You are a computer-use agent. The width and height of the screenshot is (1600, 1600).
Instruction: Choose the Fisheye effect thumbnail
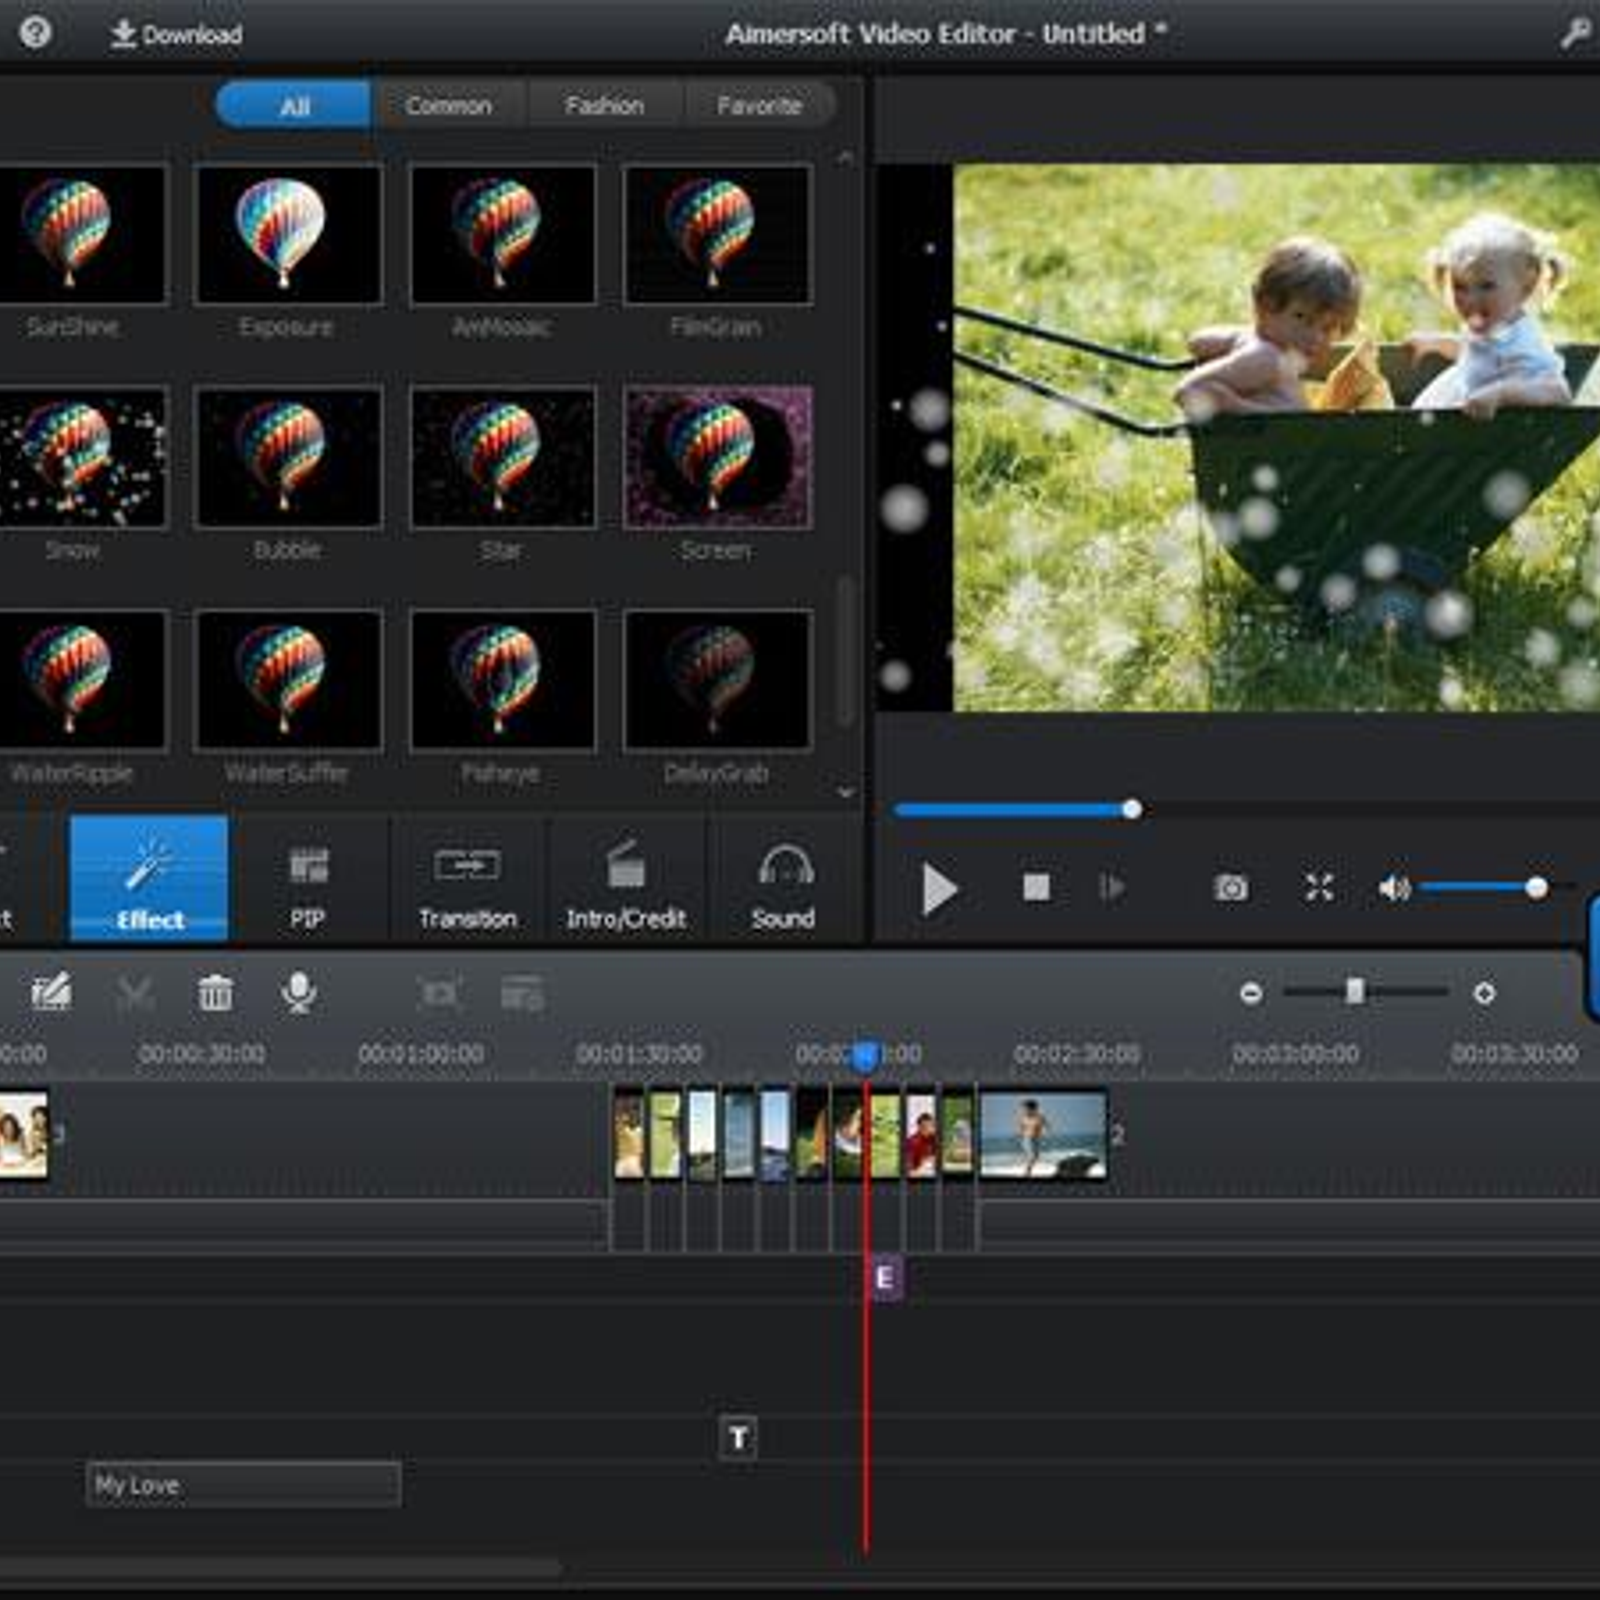click(x=503, y=680)
